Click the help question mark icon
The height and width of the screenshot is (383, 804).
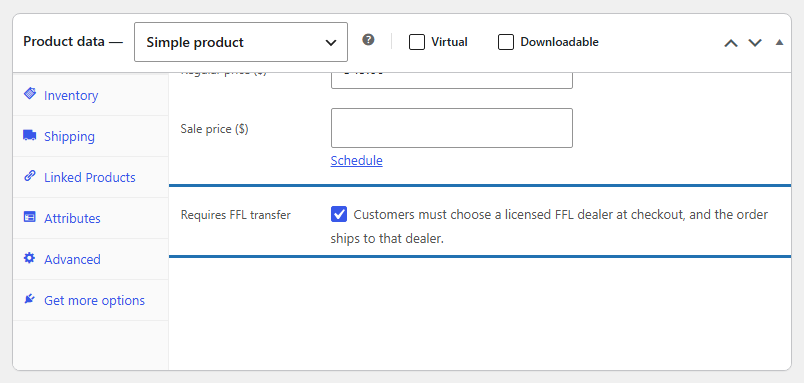pyautogui.click(x=368, y=40)
